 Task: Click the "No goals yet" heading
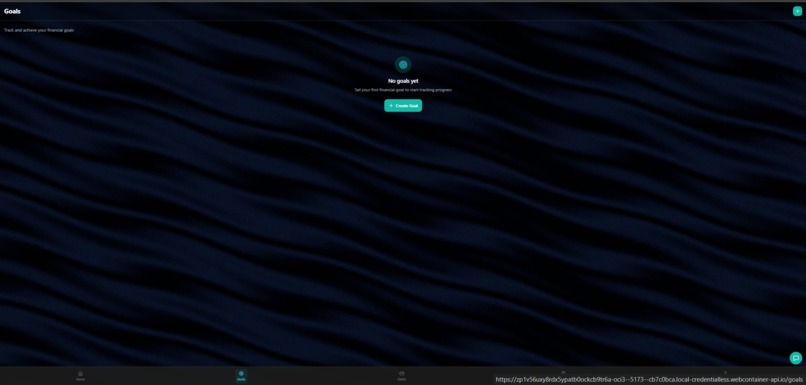pyautogui.click(x=403, y=81)
